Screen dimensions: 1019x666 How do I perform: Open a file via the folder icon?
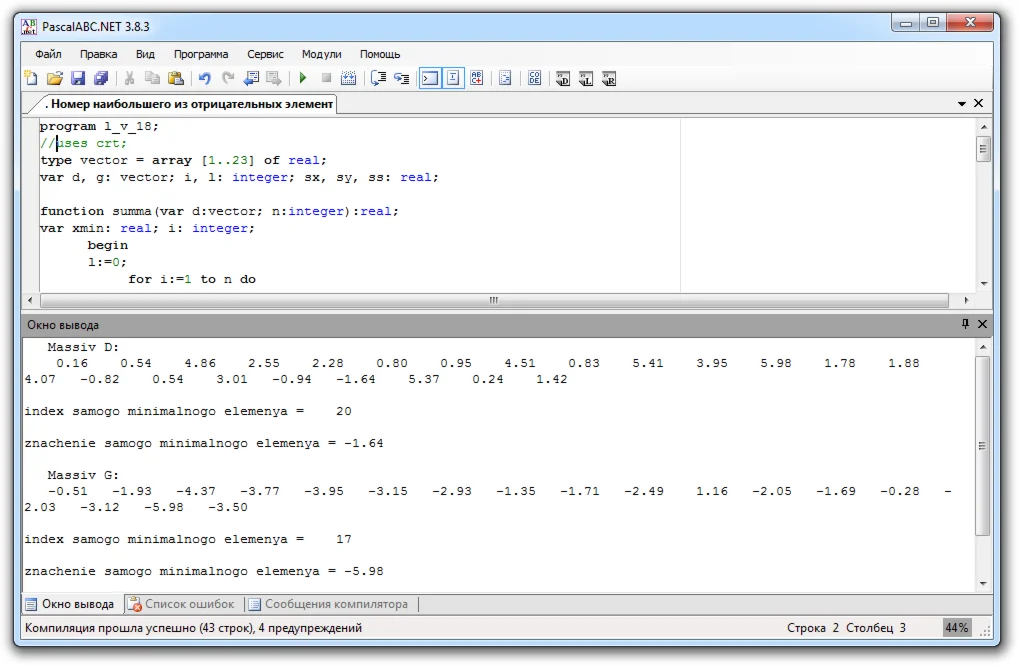[x=54, y=78]
